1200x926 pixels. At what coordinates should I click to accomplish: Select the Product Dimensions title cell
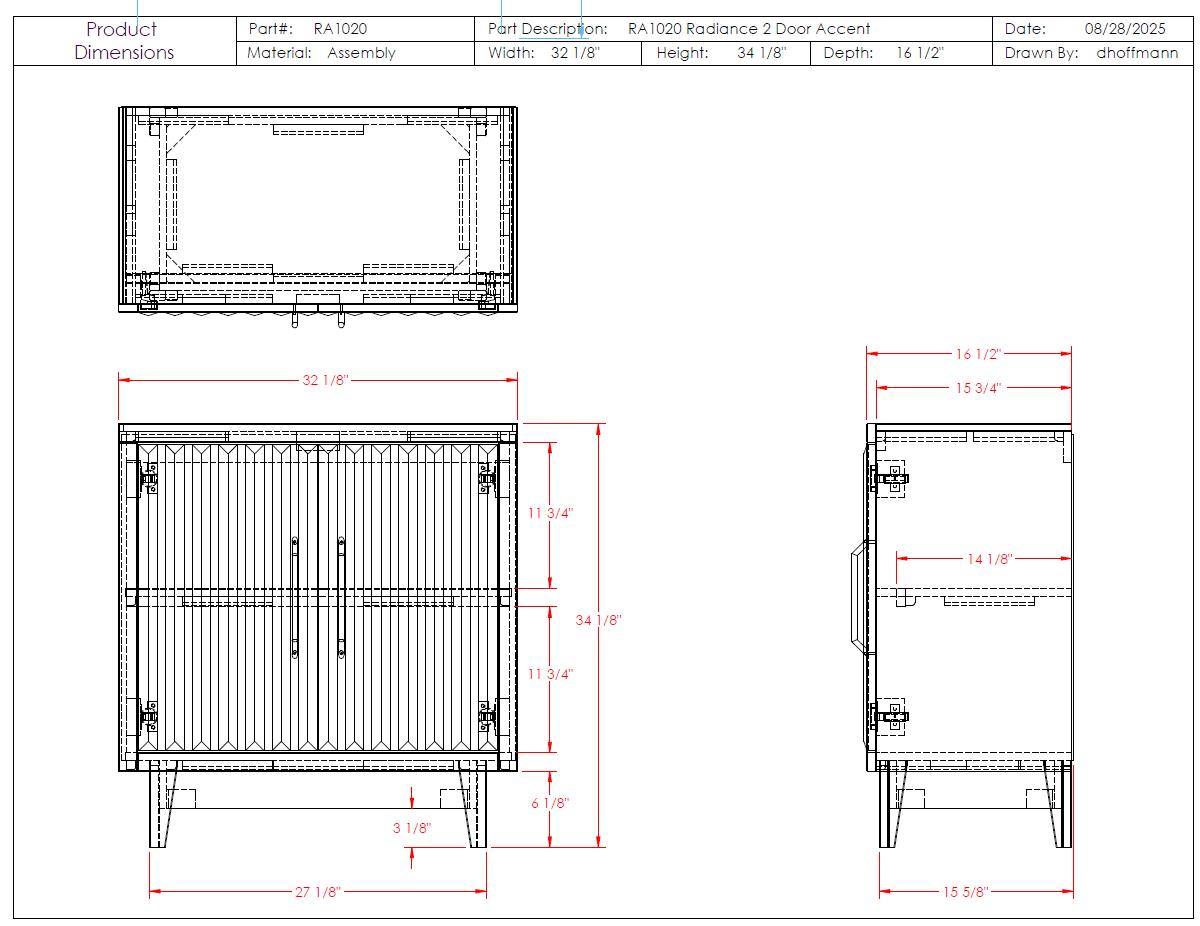(x=124, y=41)
